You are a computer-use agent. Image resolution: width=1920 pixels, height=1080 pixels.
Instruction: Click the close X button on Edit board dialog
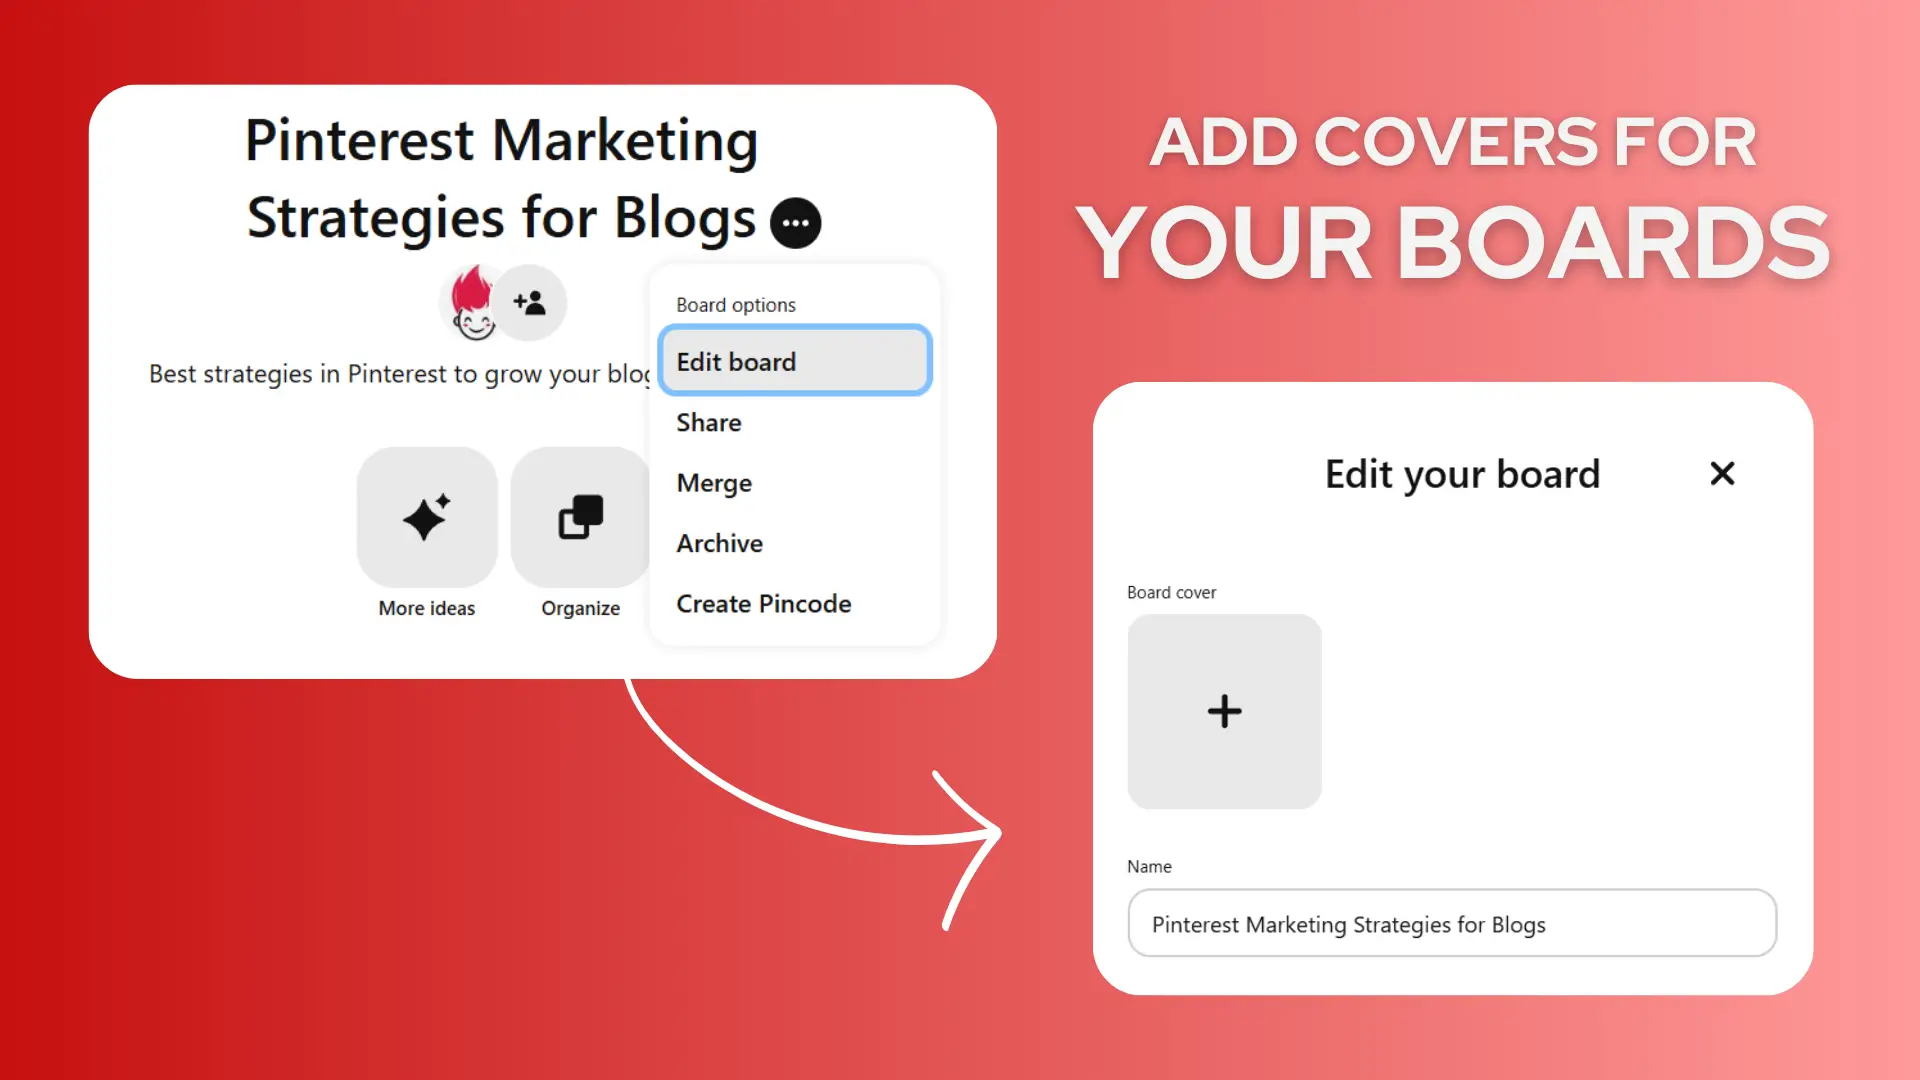pos(1722,473)
